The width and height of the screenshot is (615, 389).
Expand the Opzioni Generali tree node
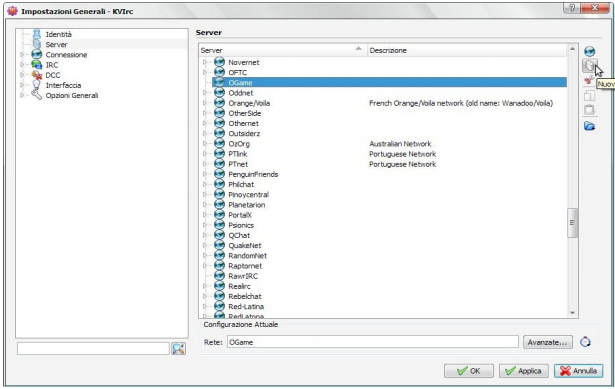coord(22,95)
